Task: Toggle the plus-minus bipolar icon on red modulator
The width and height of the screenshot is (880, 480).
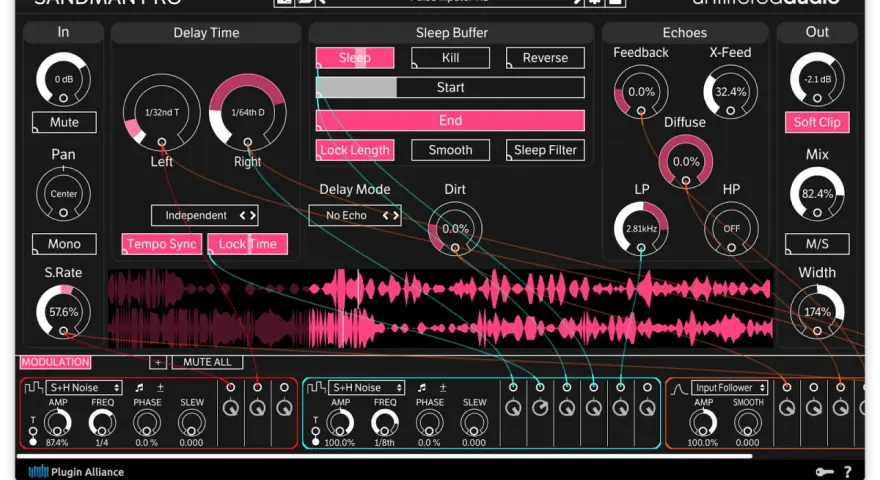Action: pyautogui.click(x=161, y=387)
